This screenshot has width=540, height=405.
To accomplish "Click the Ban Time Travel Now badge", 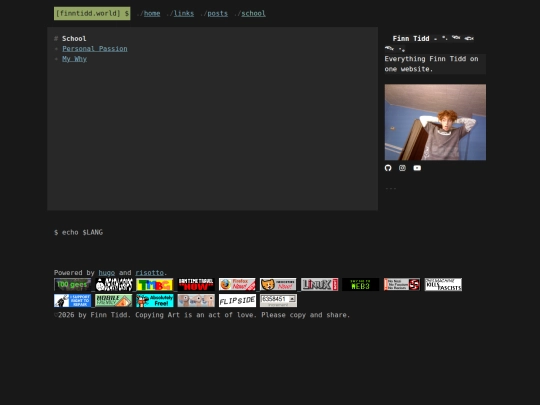I will 196,284.
